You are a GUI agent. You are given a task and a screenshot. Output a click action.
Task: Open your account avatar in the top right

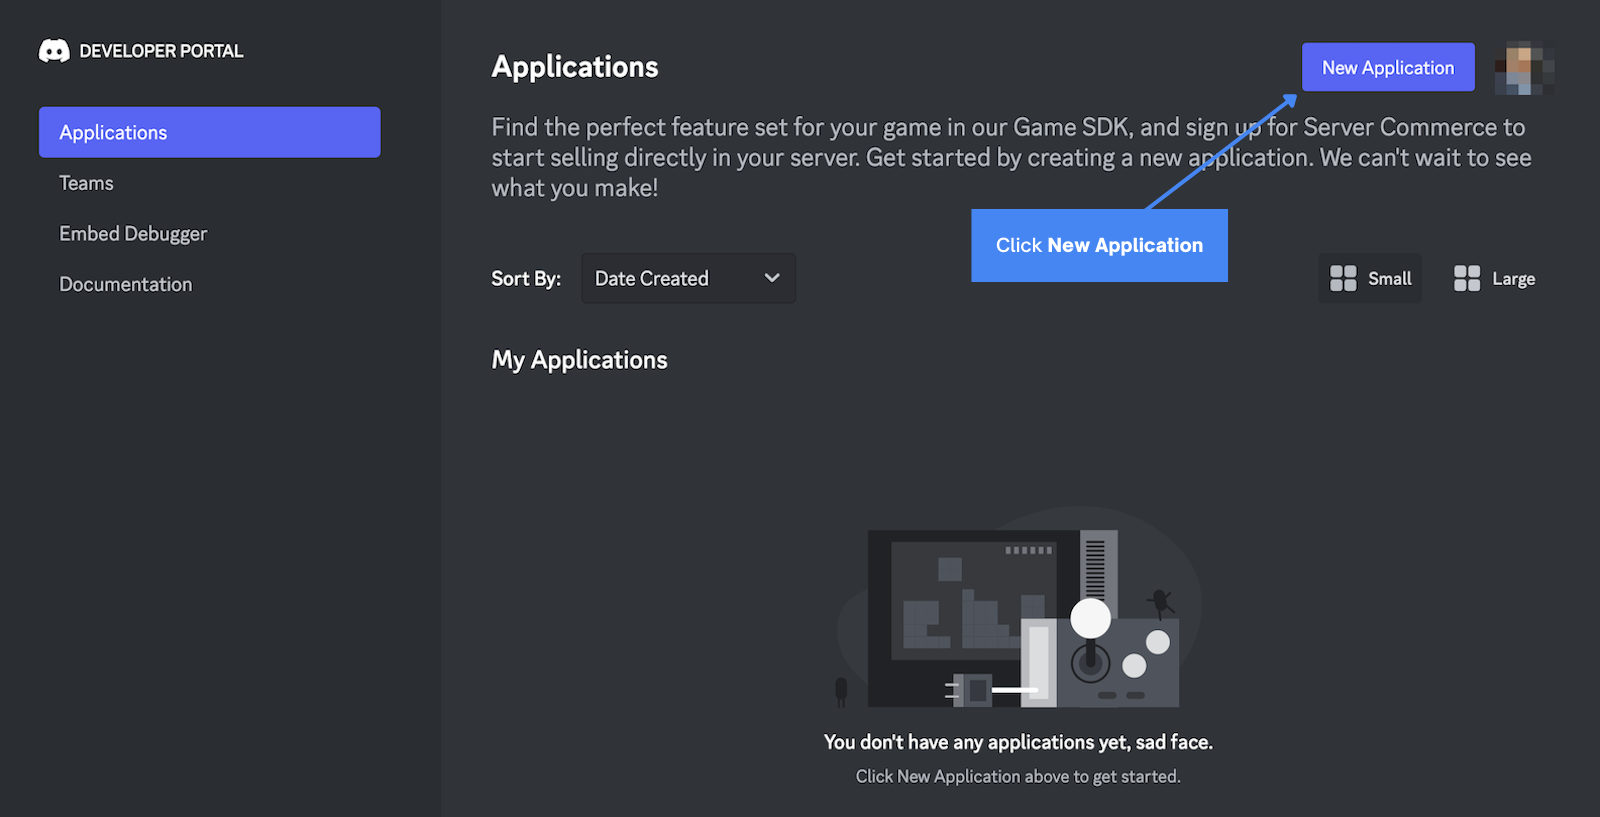(x=1523, y=67)
